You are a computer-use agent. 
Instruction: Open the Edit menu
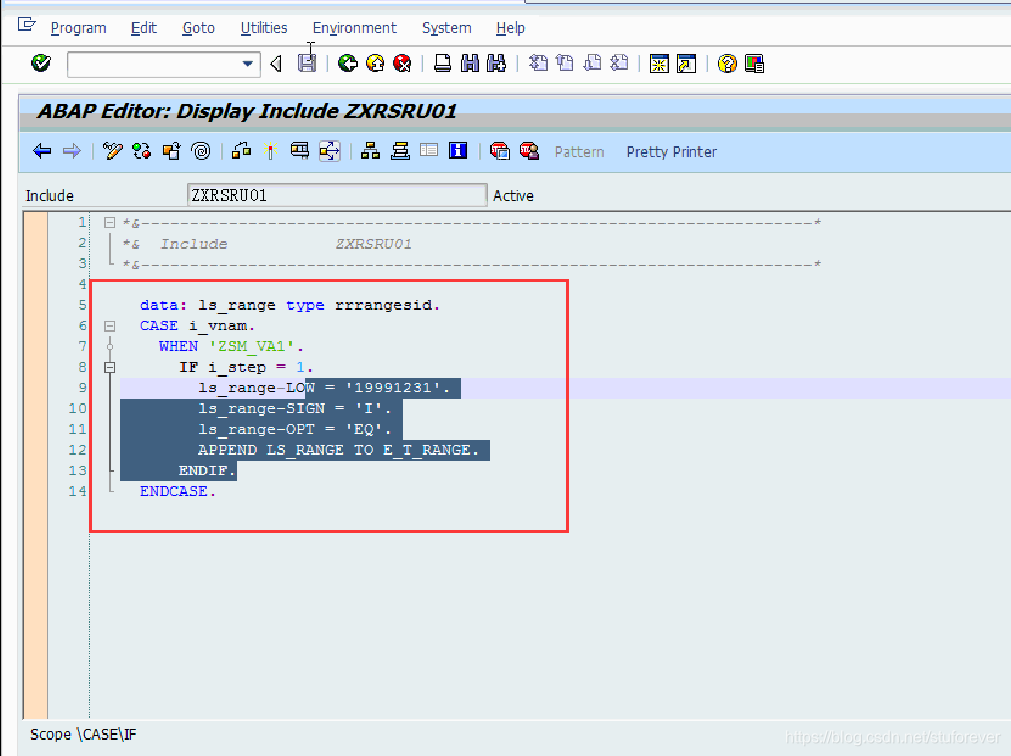click(144, 28)
